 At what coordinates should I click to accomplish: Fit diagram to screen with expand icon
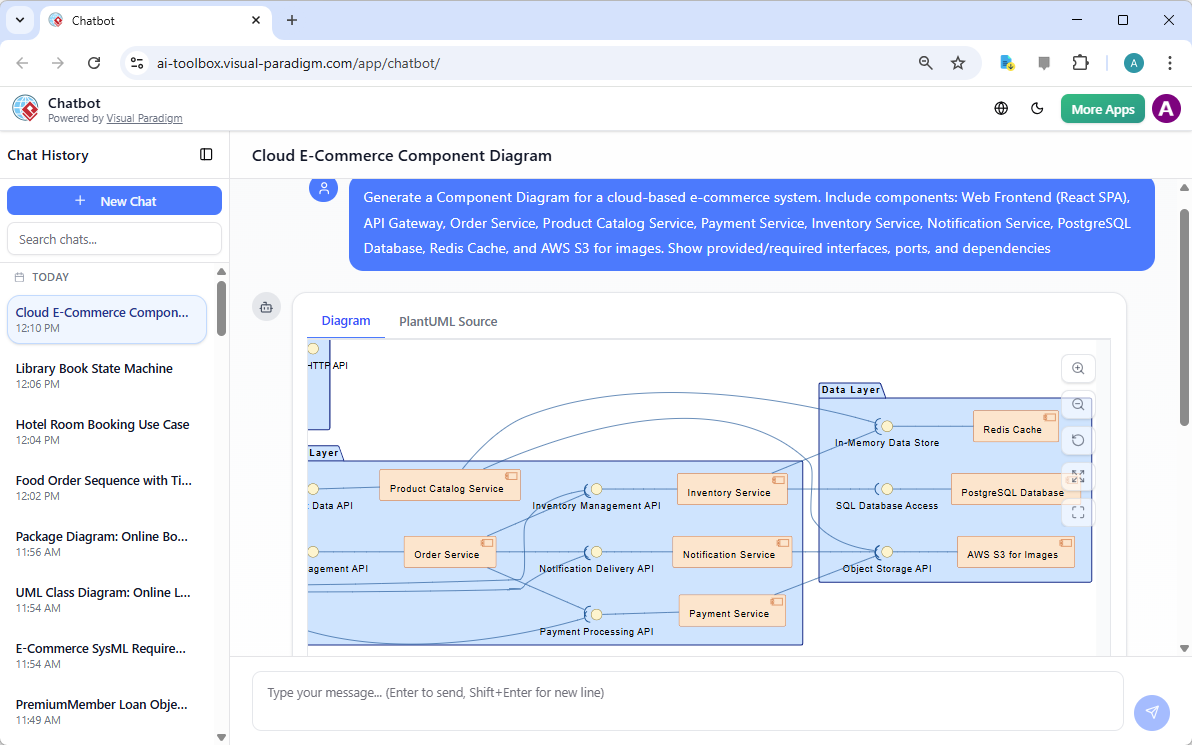[1078, 476]
